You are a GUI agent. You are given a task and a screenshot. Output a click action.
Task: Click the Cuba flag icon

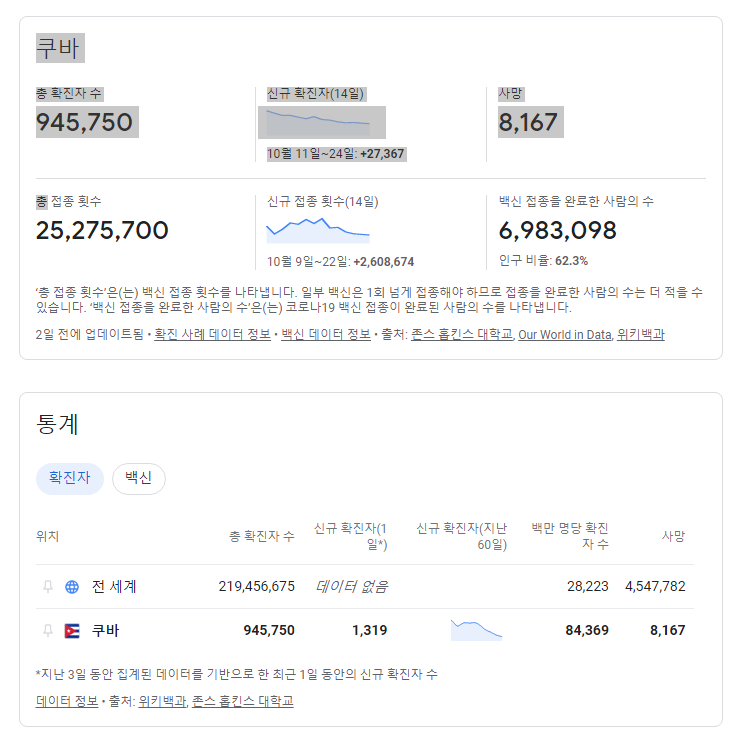click(x=72, y=631)
